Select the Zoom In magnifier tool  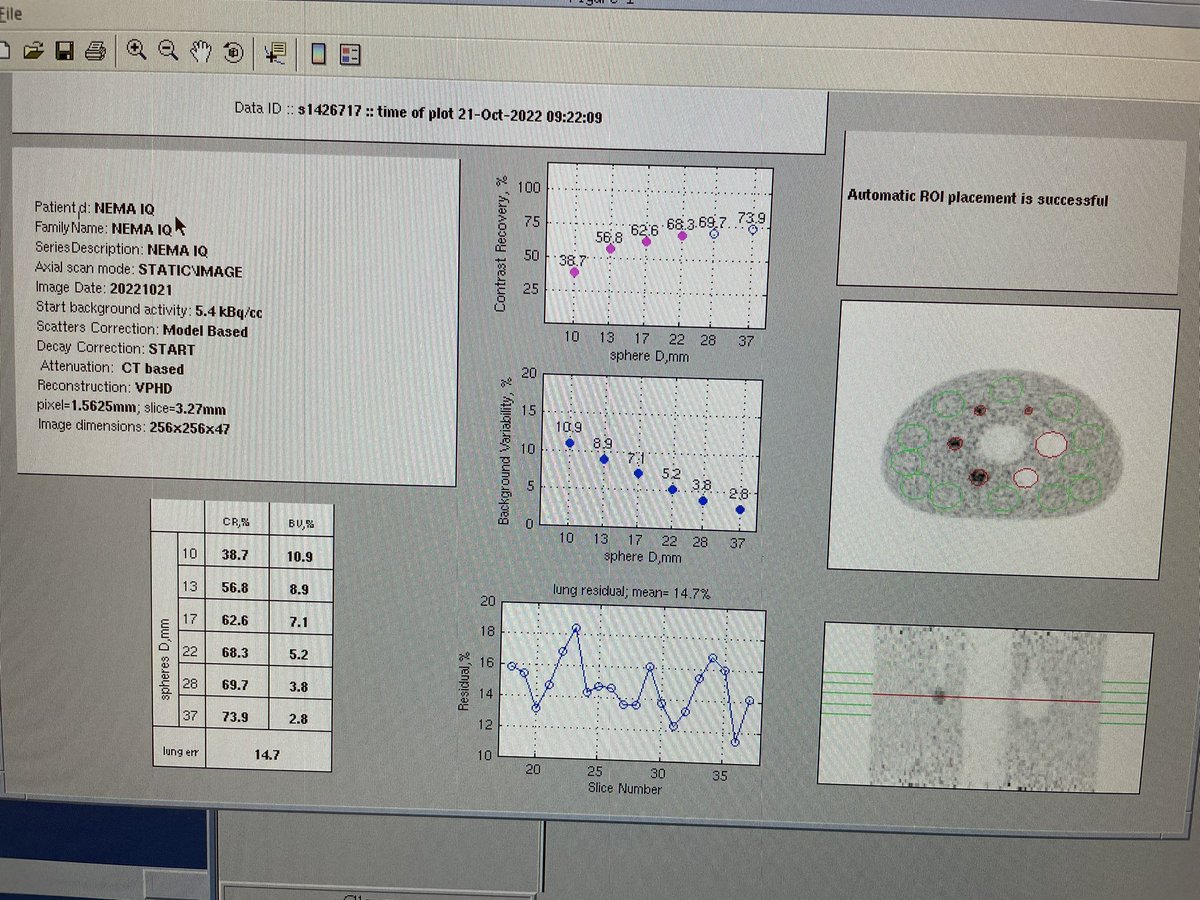(x=137, y=51)
